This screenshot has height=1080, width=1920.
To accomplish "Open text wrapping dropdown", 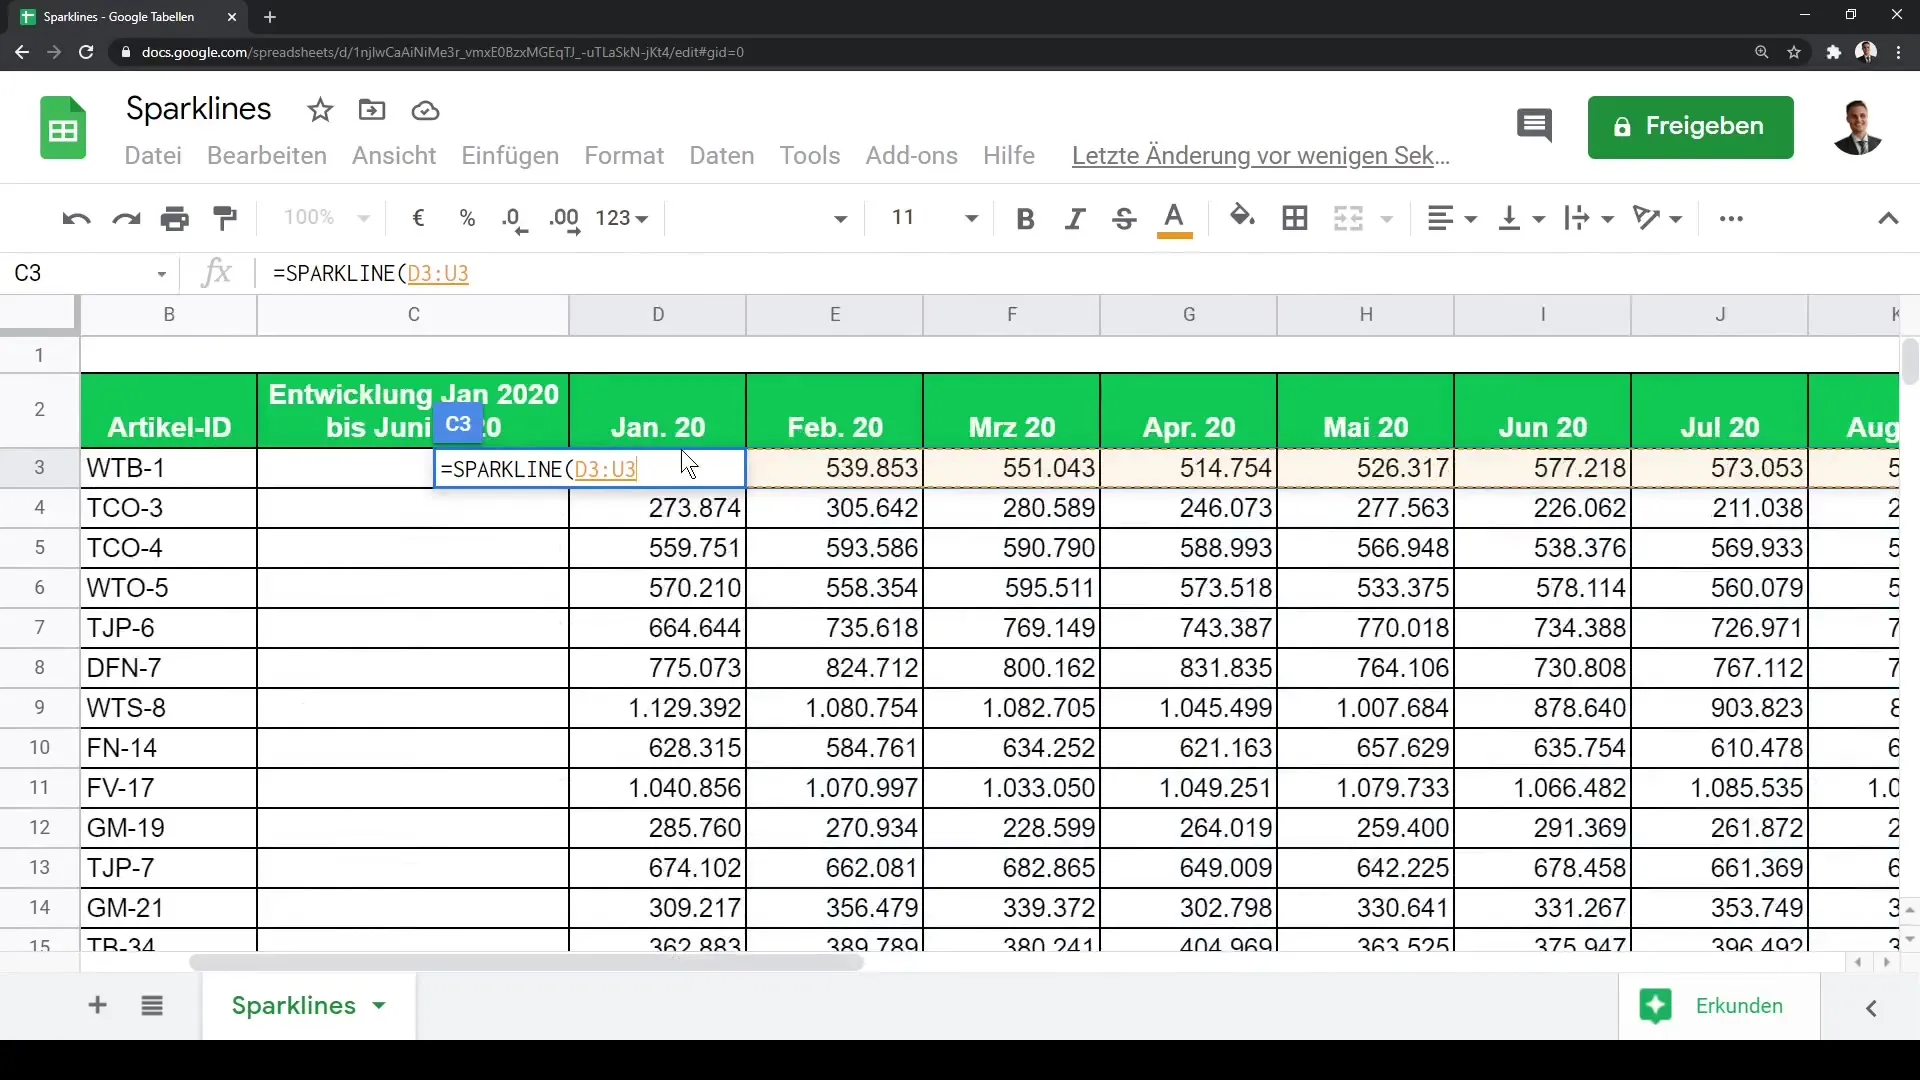I will (x=1590, y=218).
